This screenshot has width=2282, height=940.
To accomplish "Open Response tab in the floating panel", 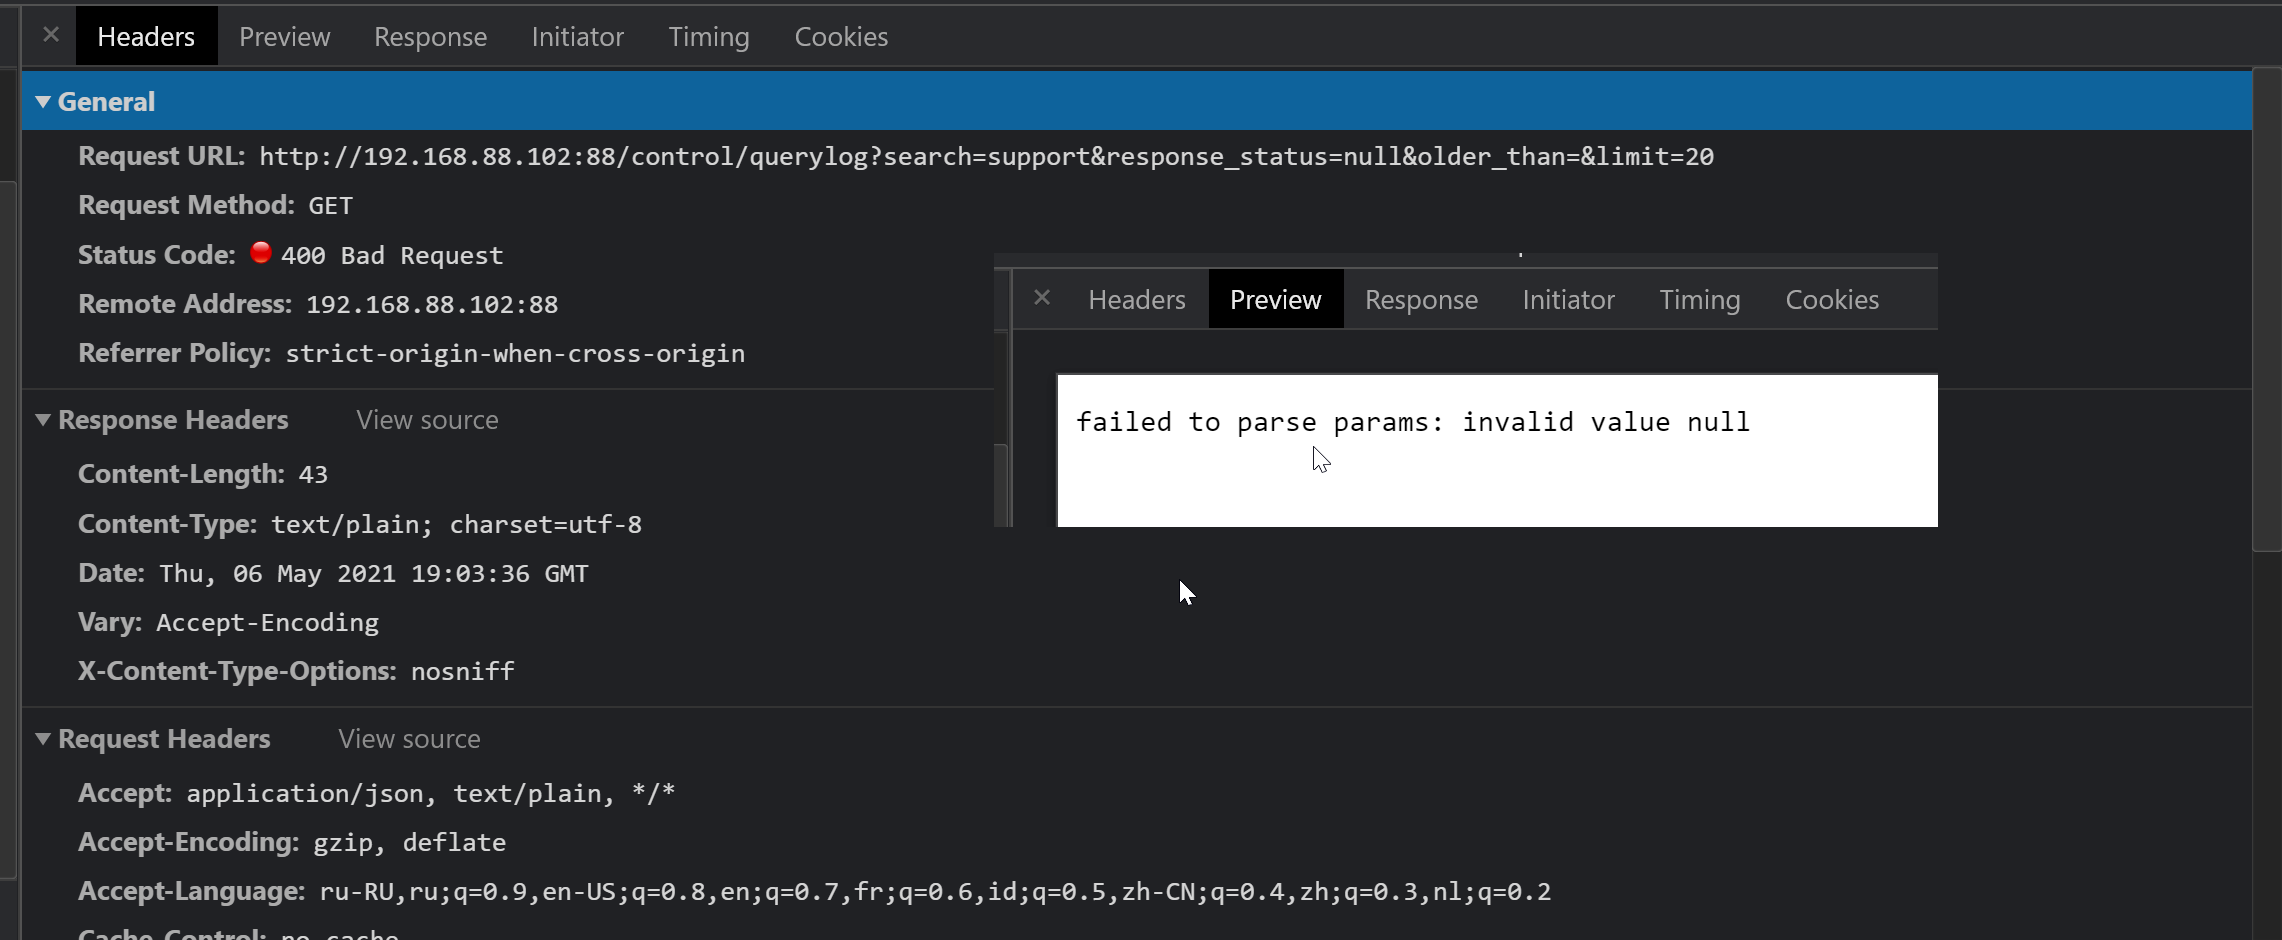I will click(1421, 299).
